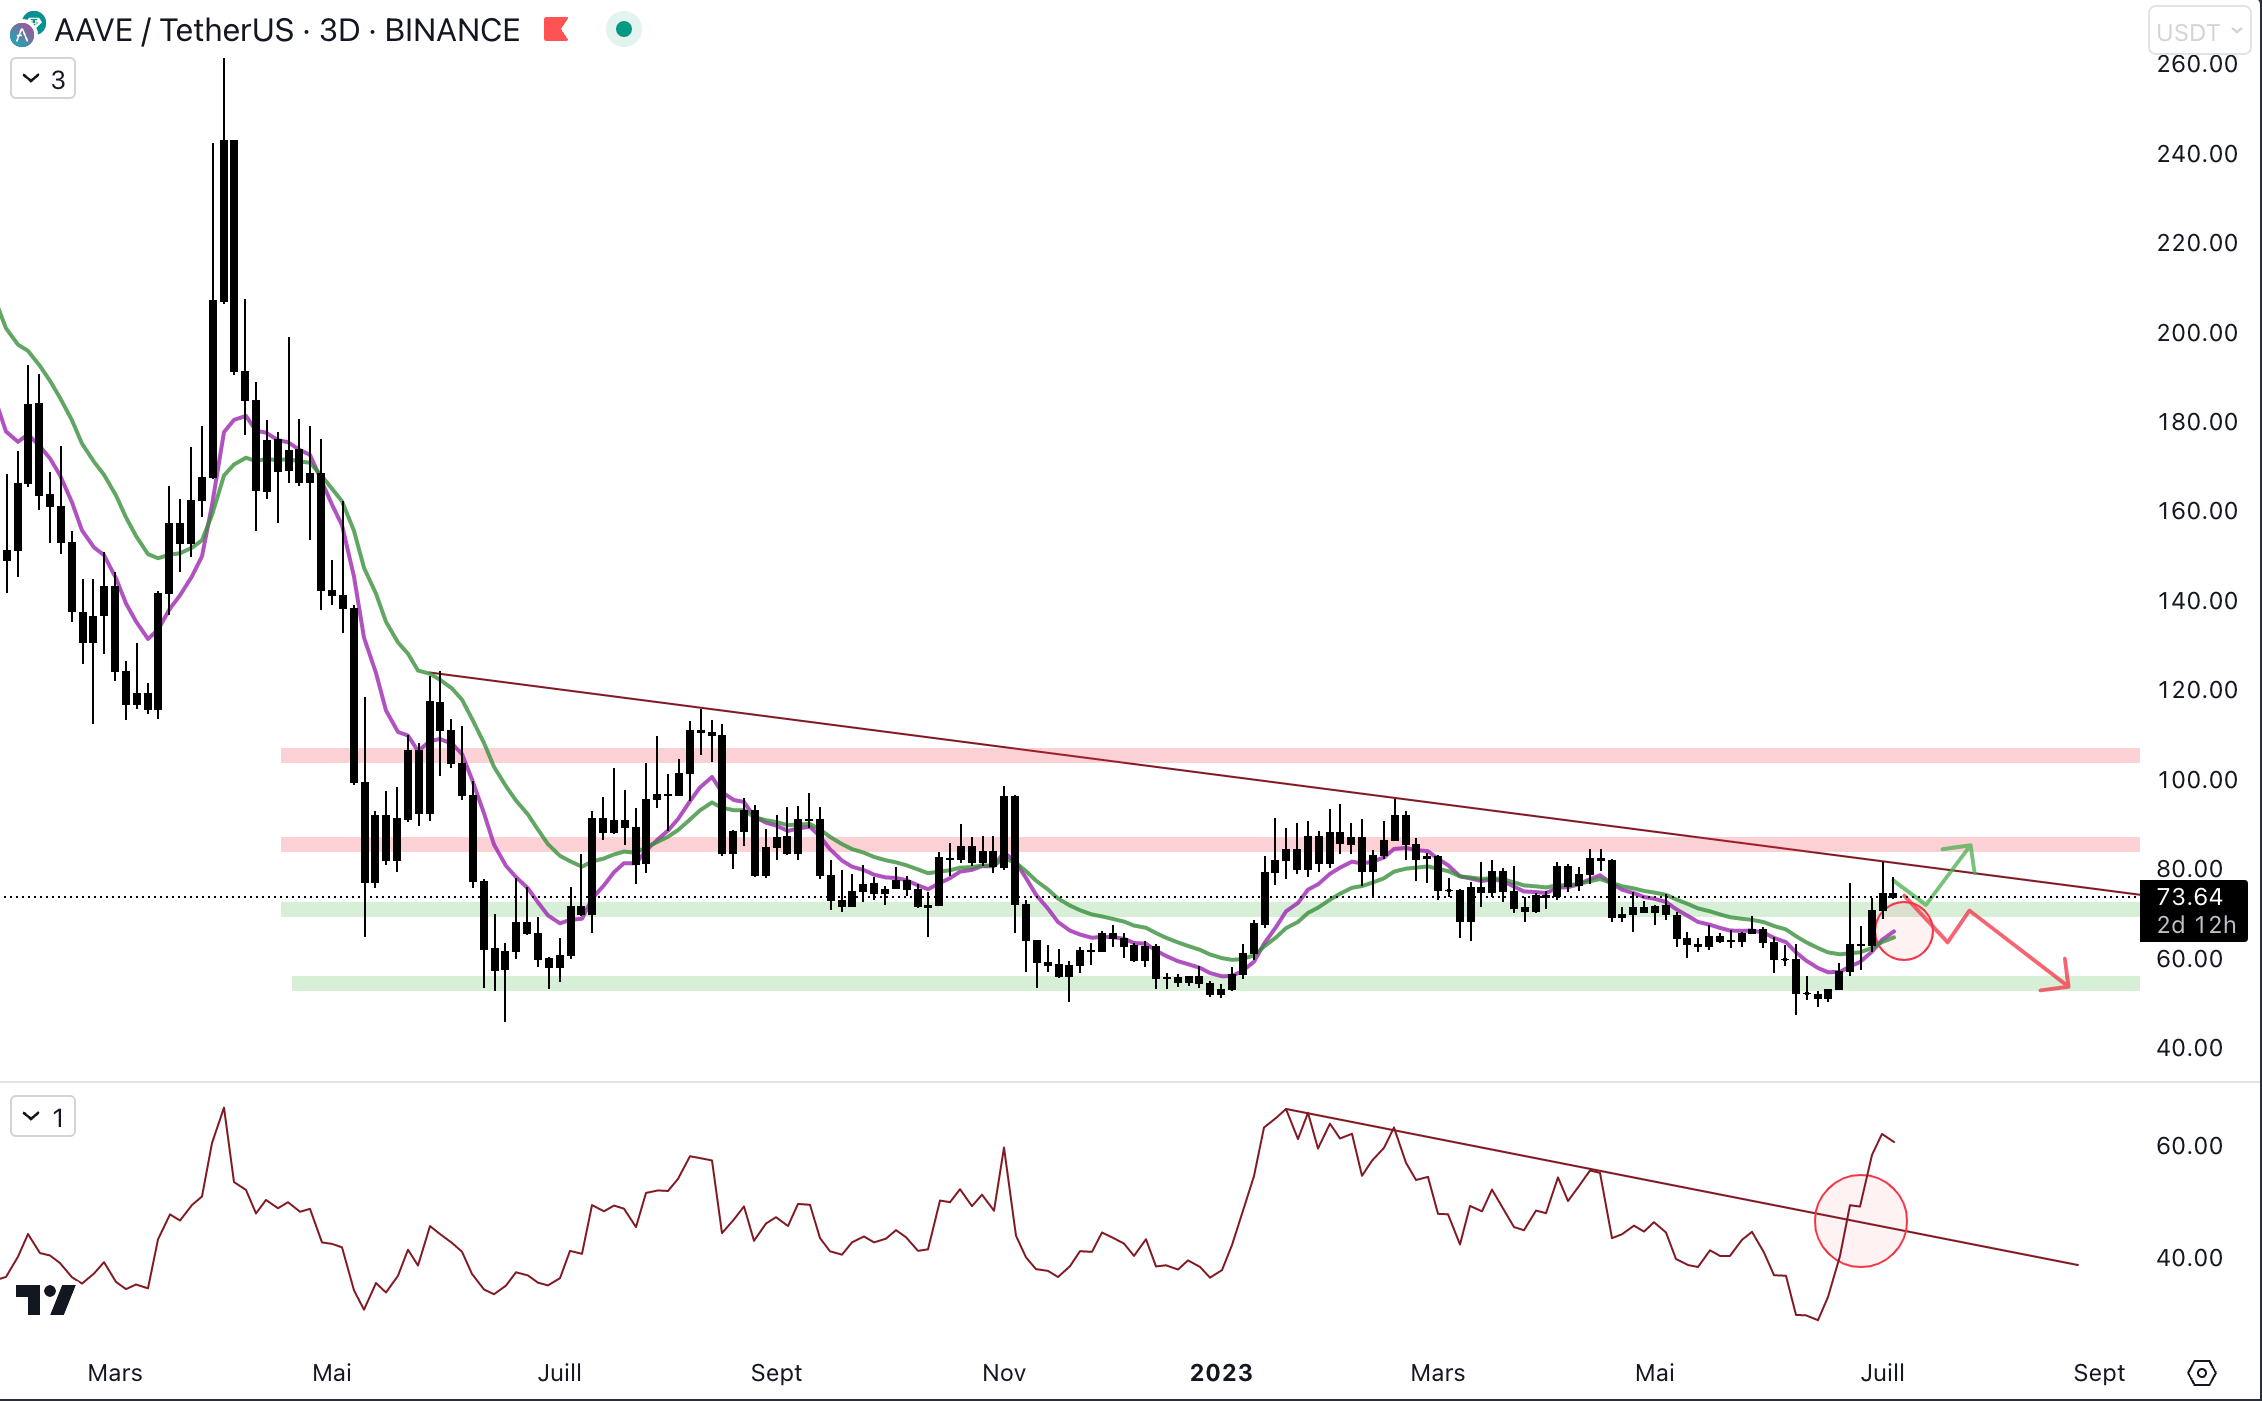
Task: Select the red downward arrow drawing
Action: coord(2020,951)
